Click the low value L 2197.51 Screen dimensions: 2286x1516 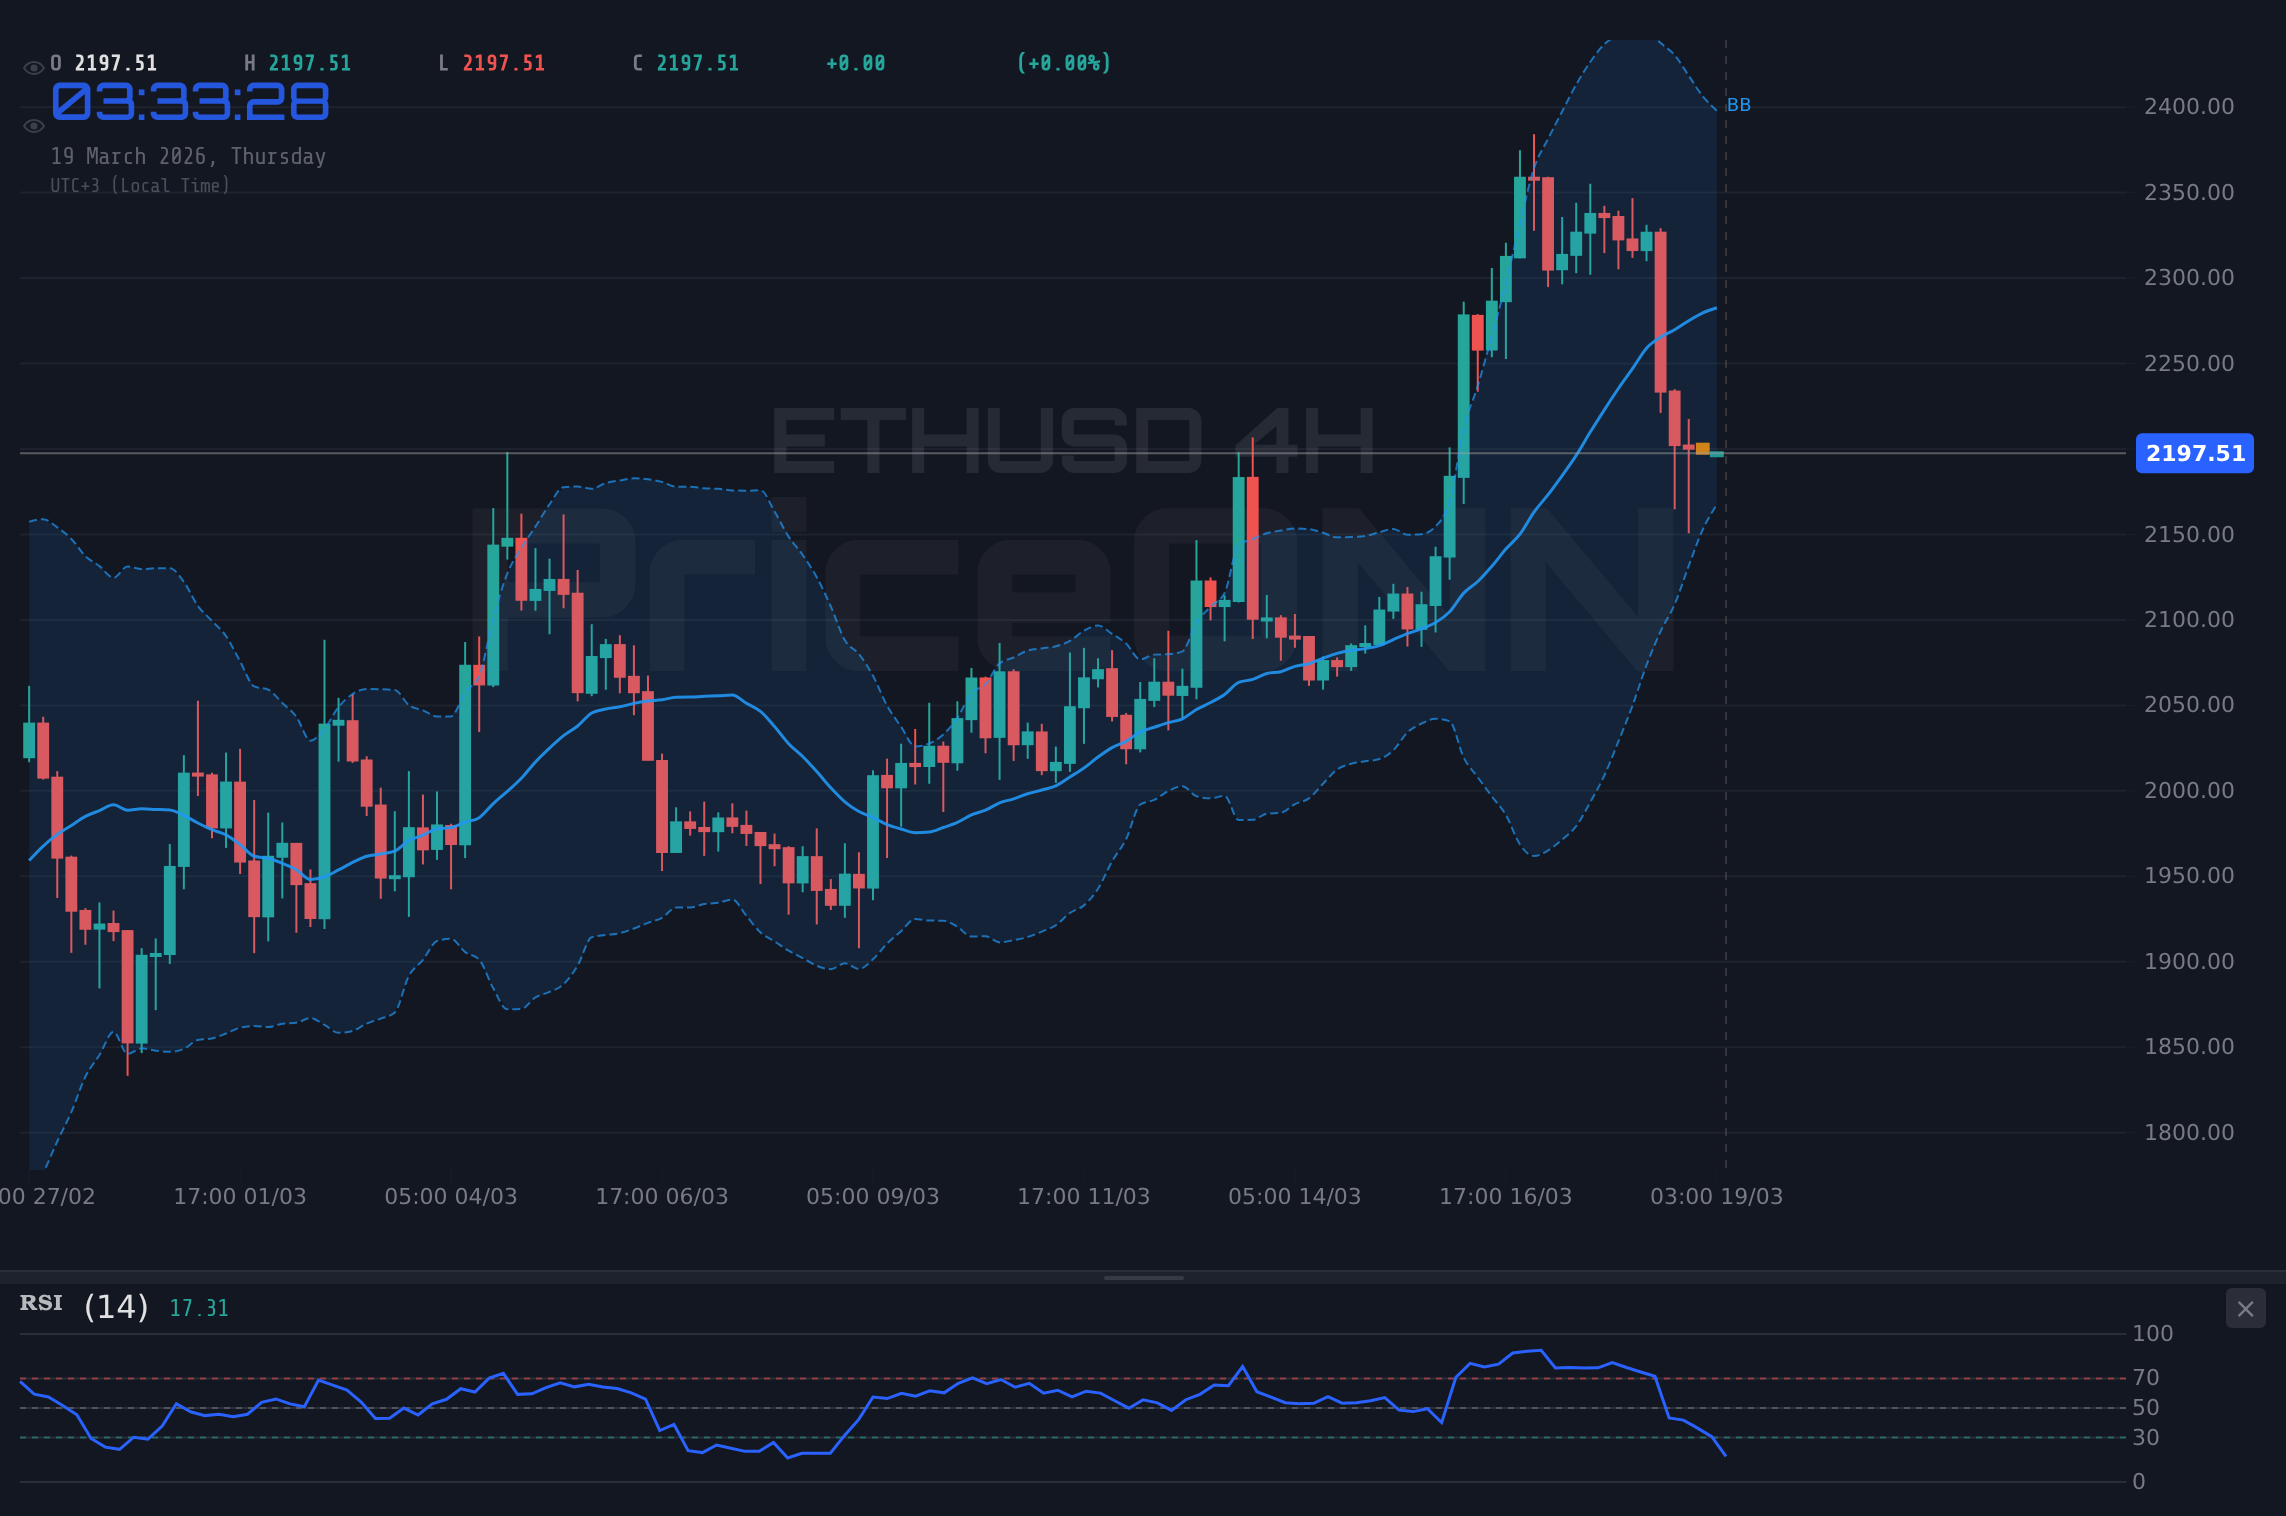[490, 62]
